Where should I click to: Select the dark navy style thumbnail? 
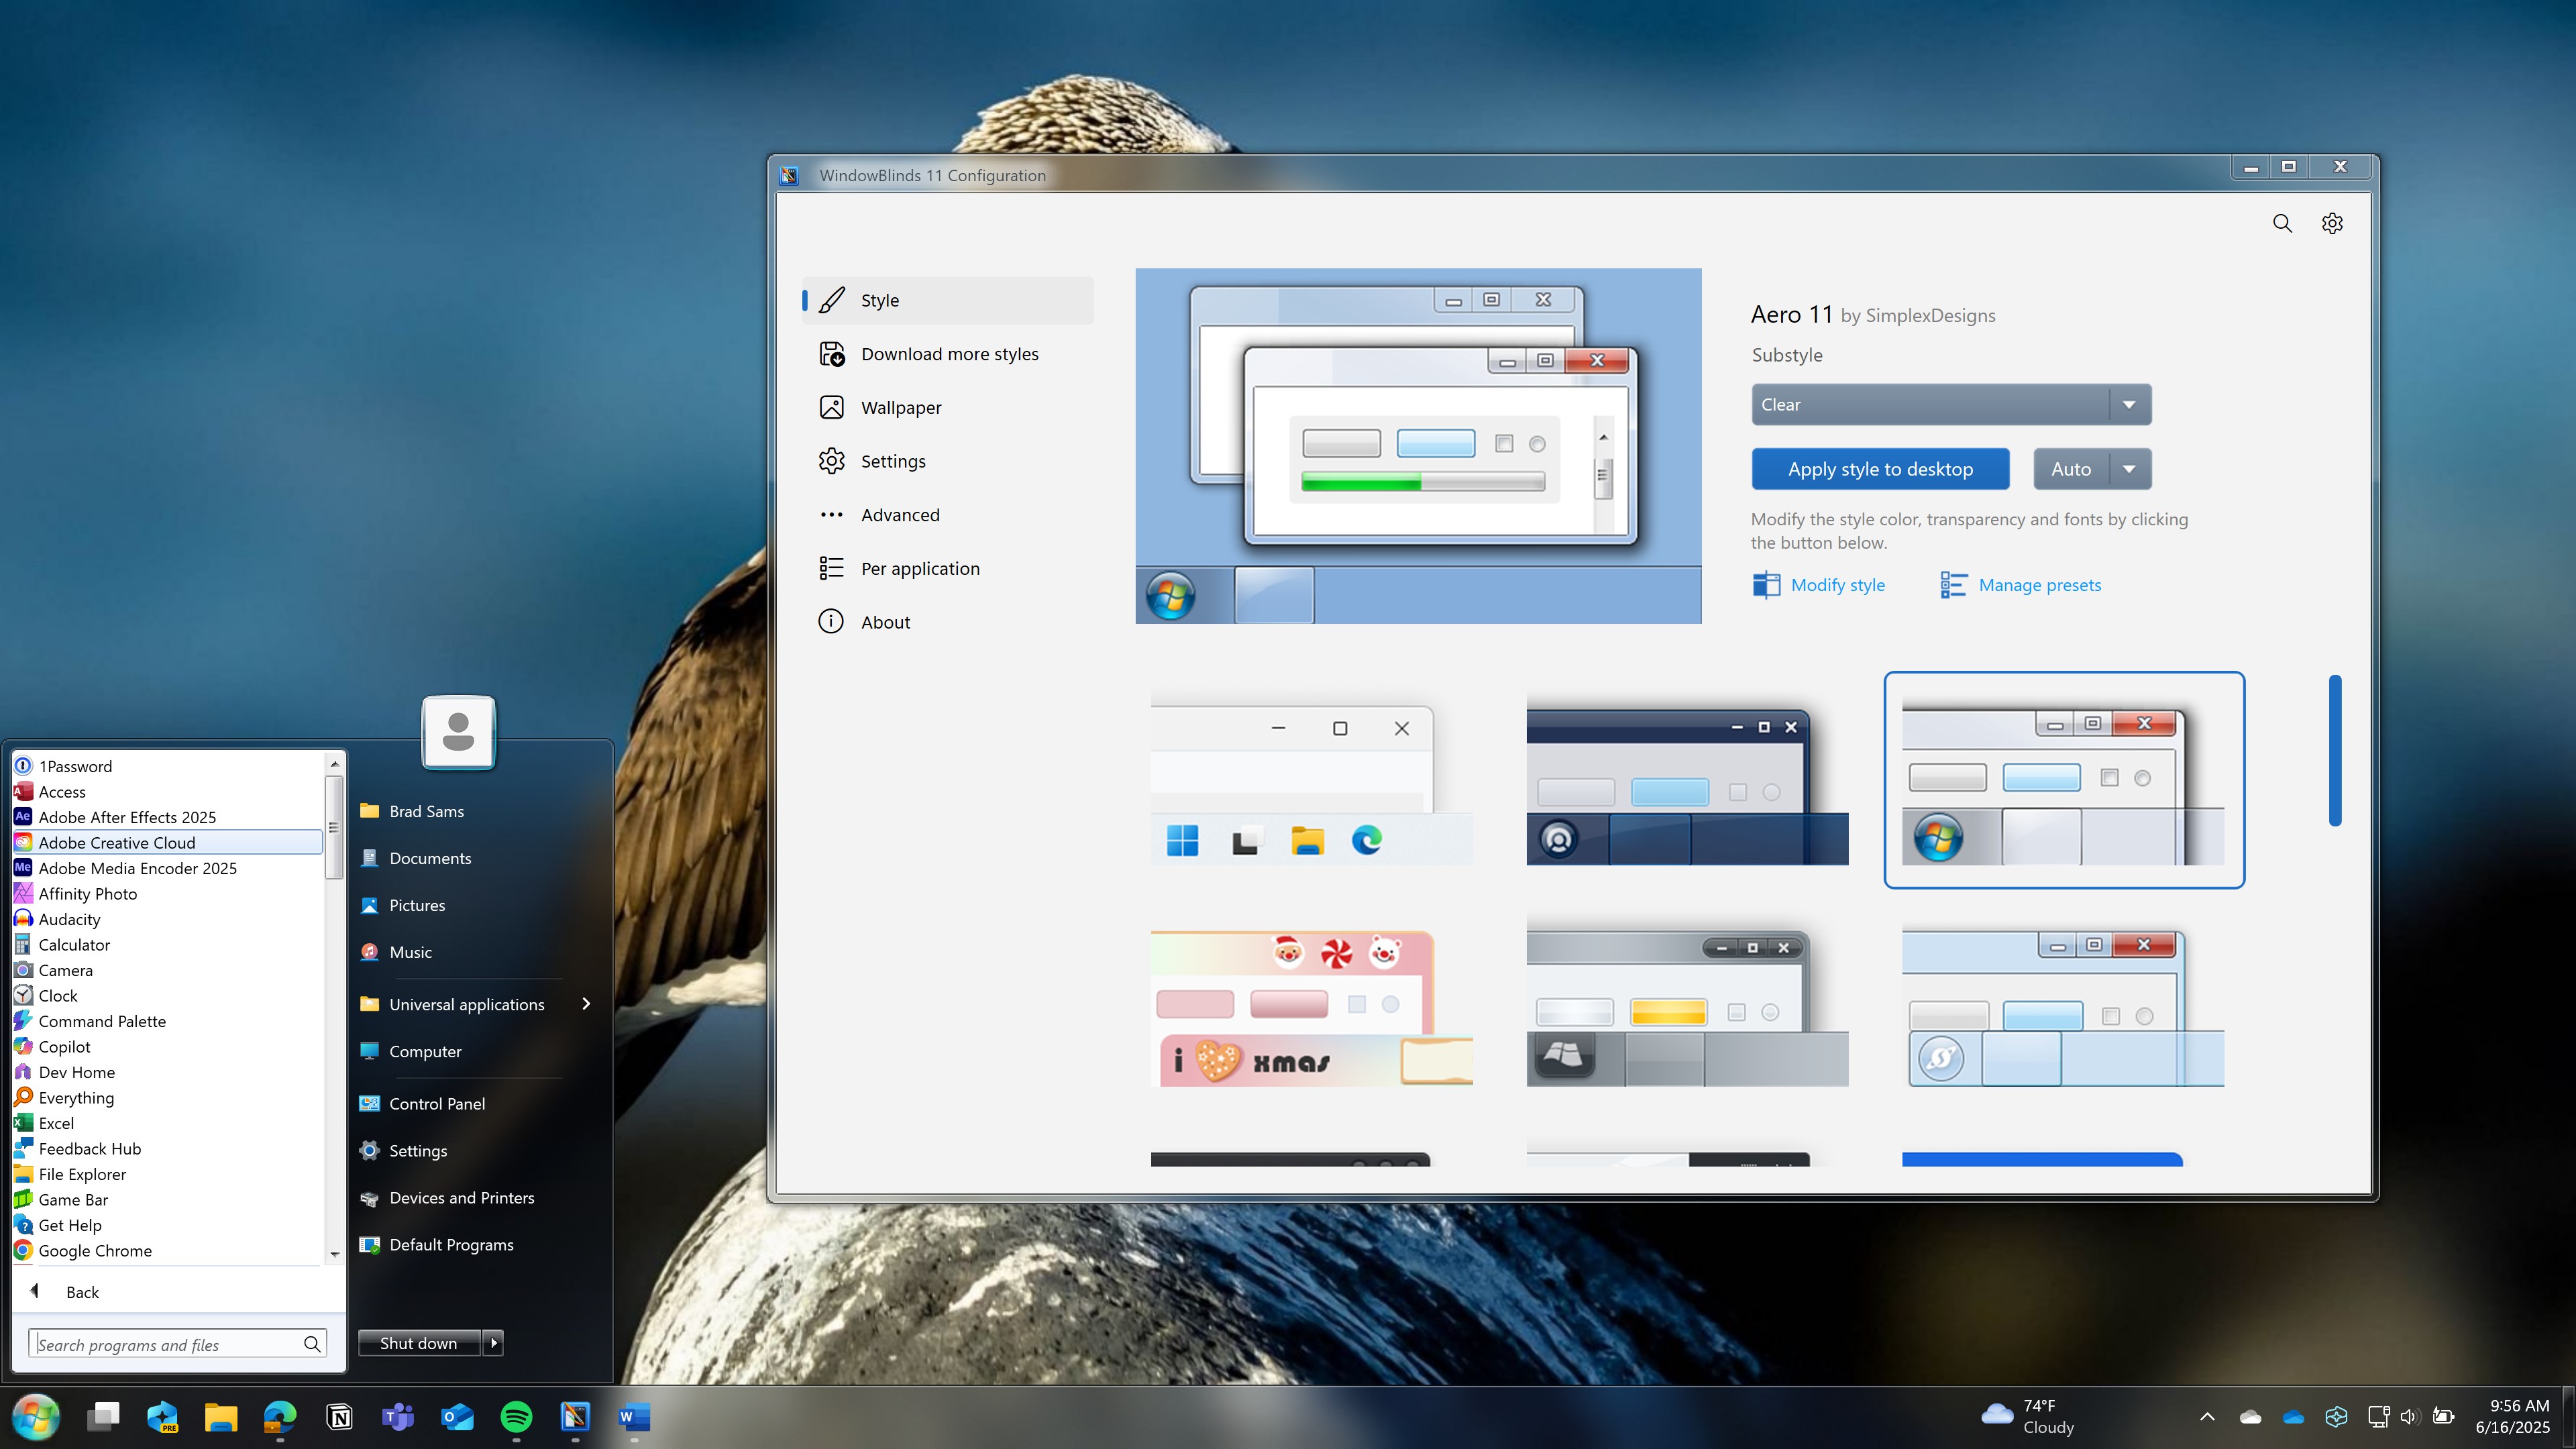tap(1687, 780)
